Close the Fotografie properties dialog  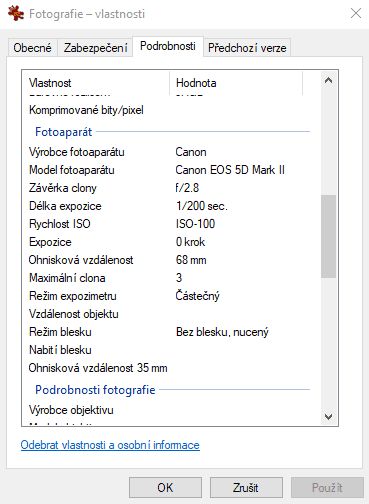pos(356,13)
